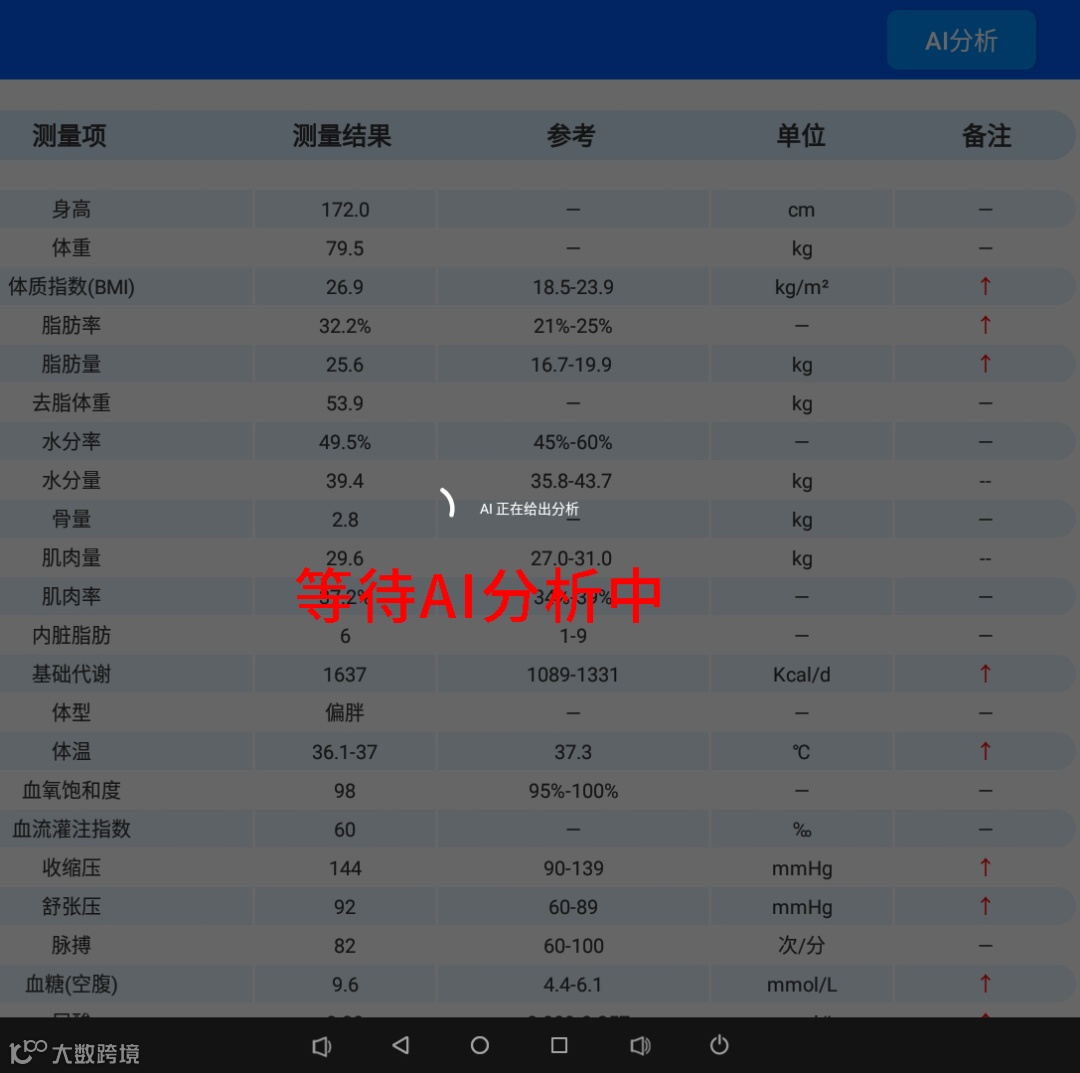Select the 体型 row label
Image resolution: width=1080 pixels, height=1073 pixels.
point(71,713)
